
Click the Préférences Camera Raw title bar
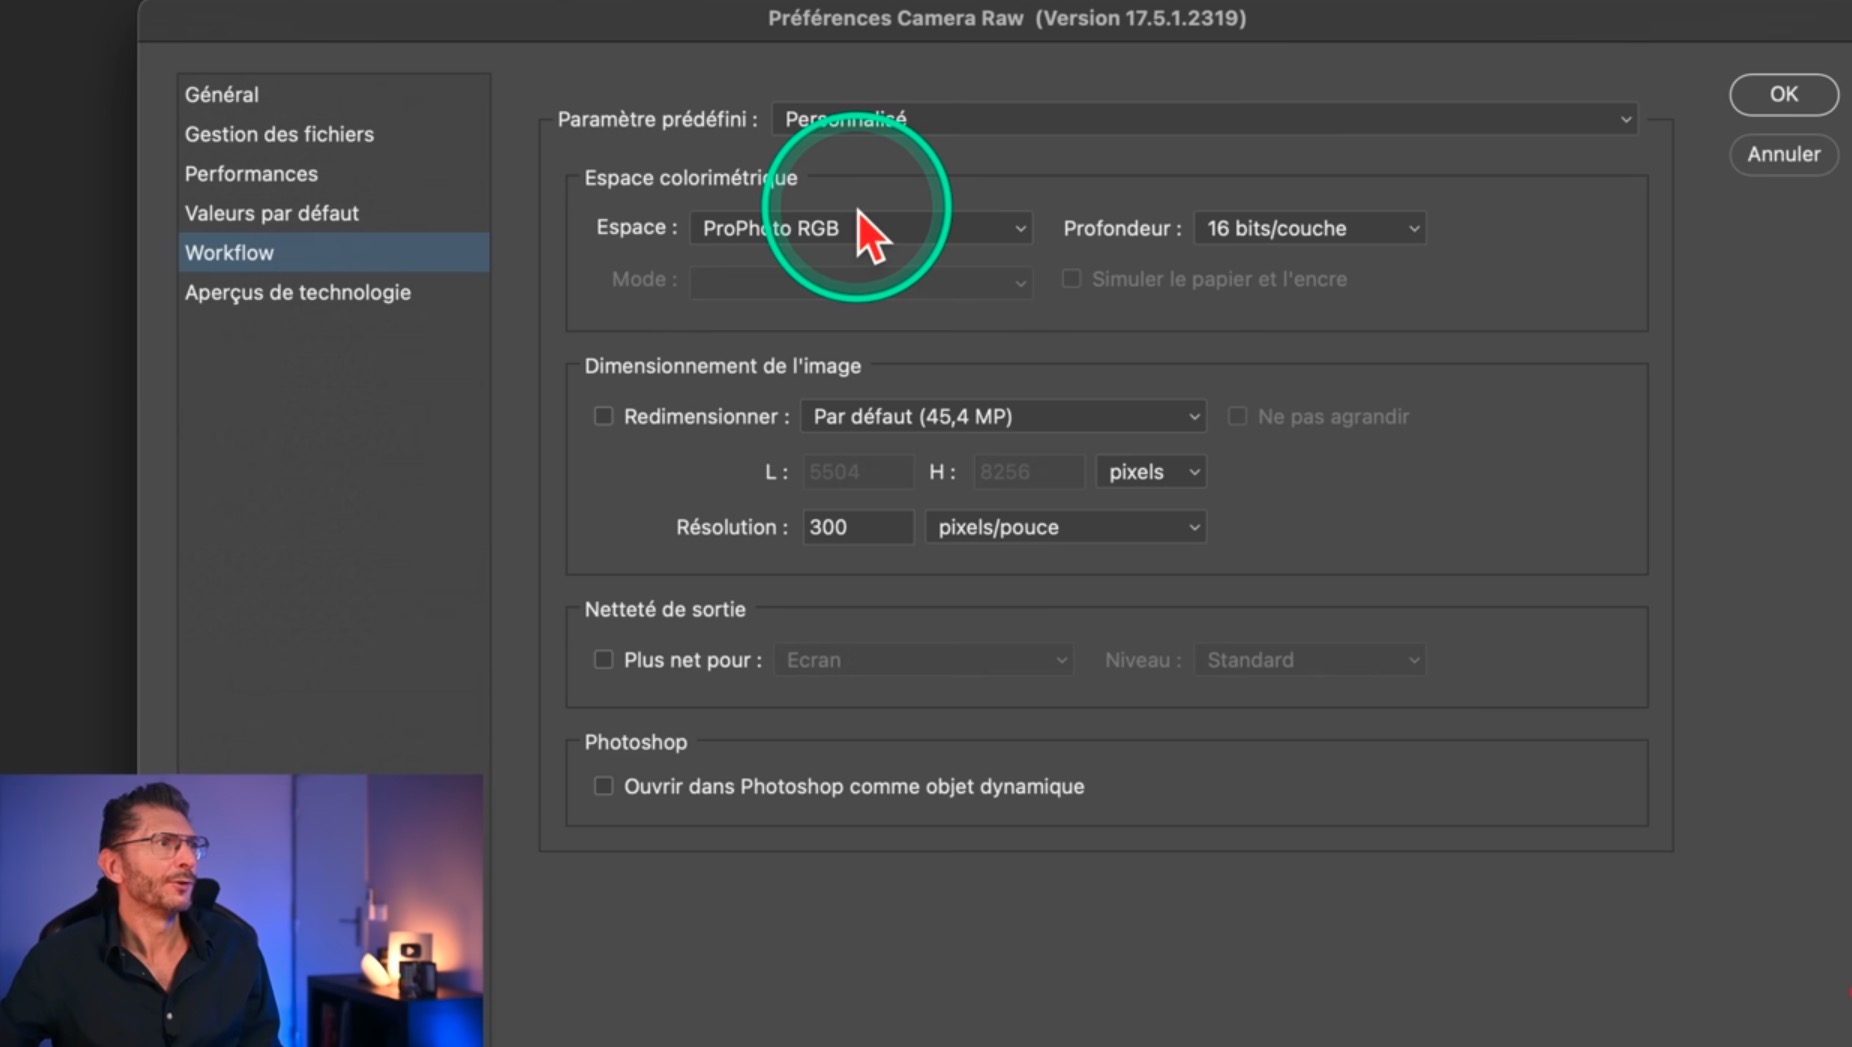(1006, 18)
